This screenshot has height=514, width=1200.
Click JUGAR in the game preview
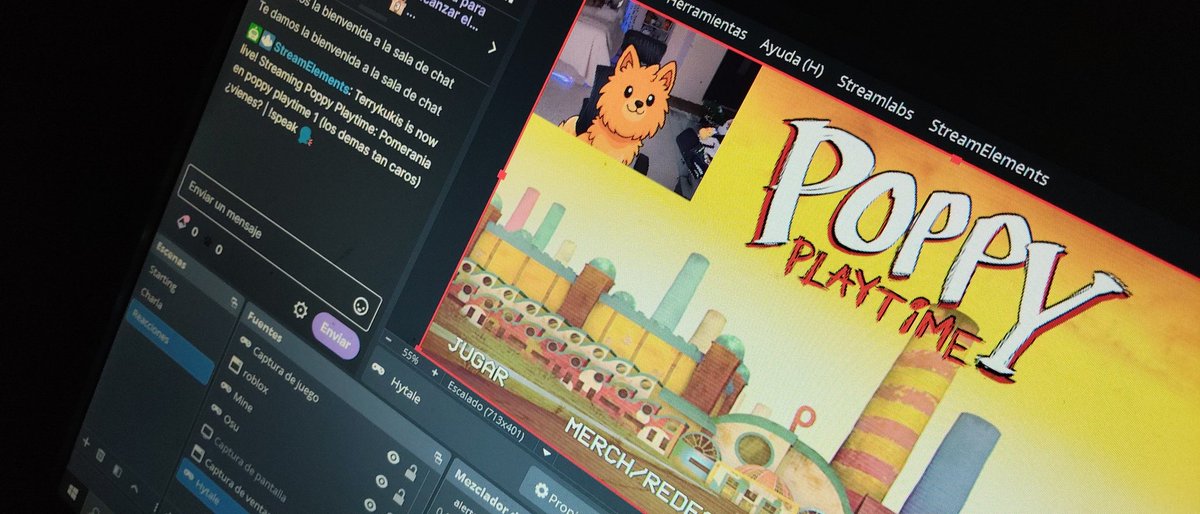[x=476, y=361]
